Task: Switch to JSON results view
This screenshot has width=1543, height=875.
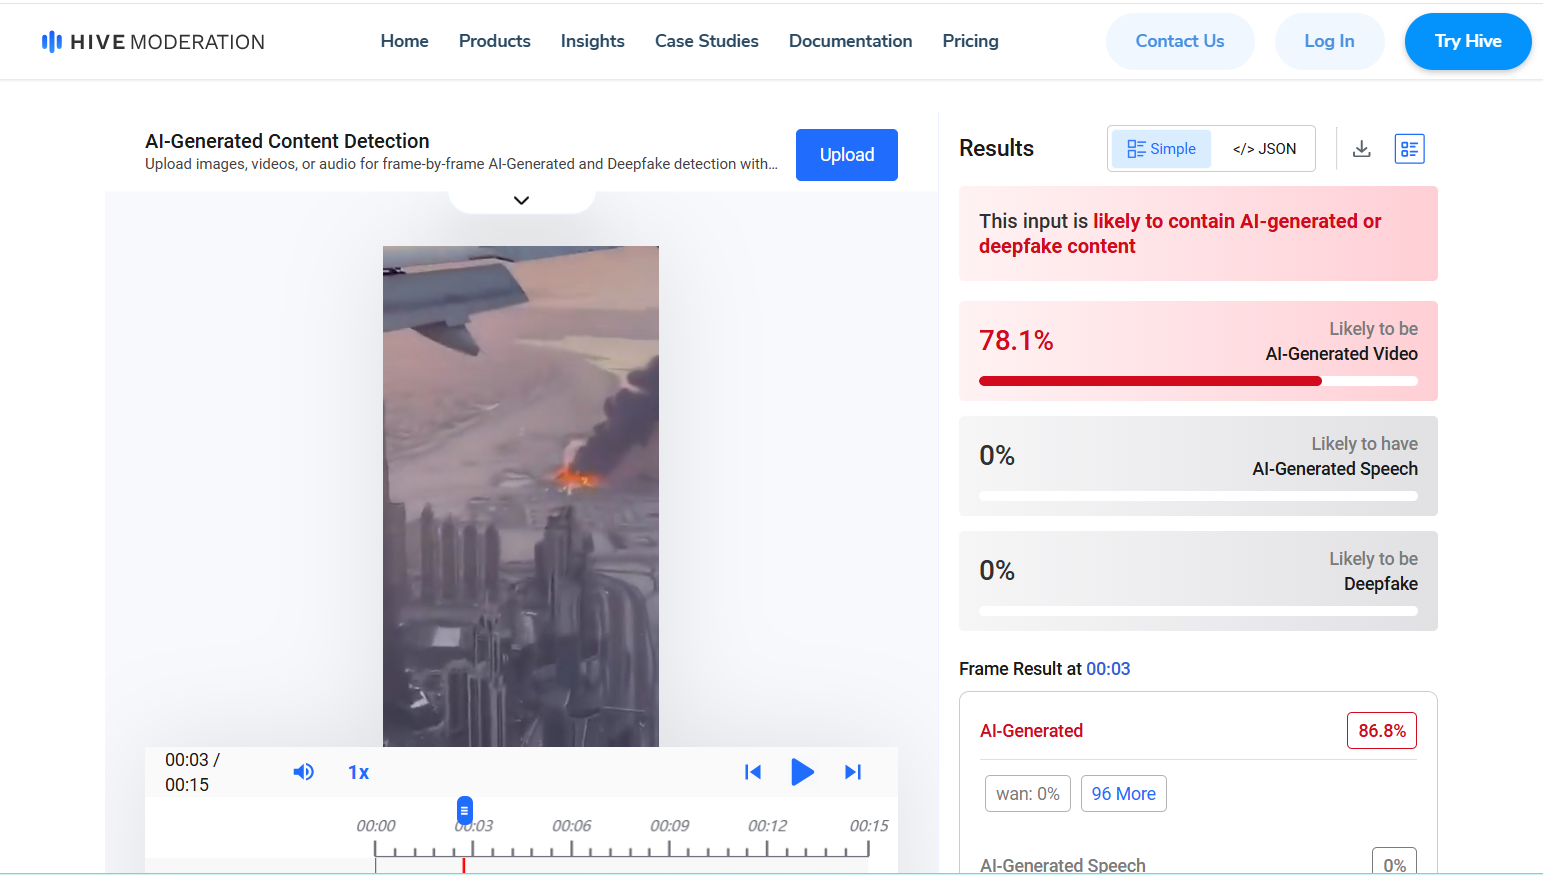Action: click(x=1264, y=149)
